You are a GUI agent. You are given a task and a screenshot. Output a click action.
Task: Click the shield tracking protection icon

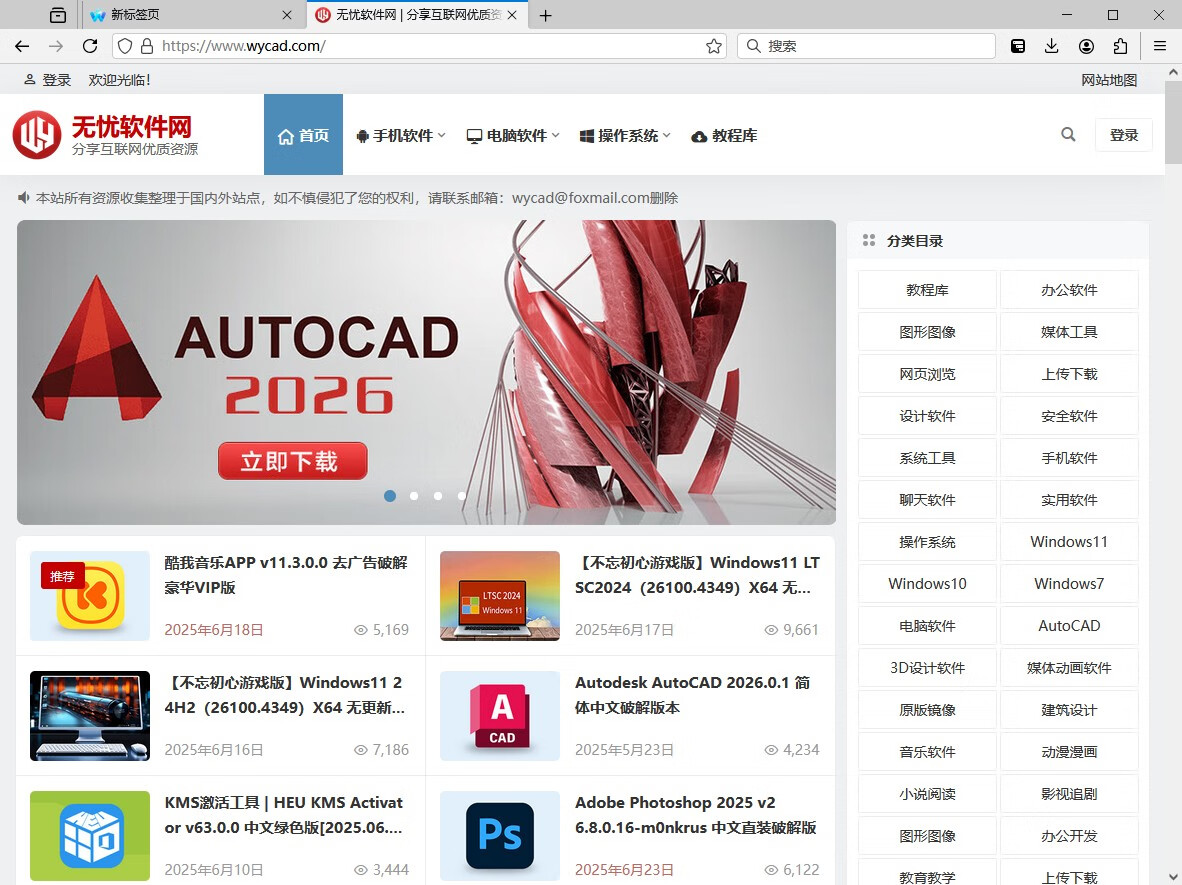(123, 45)
